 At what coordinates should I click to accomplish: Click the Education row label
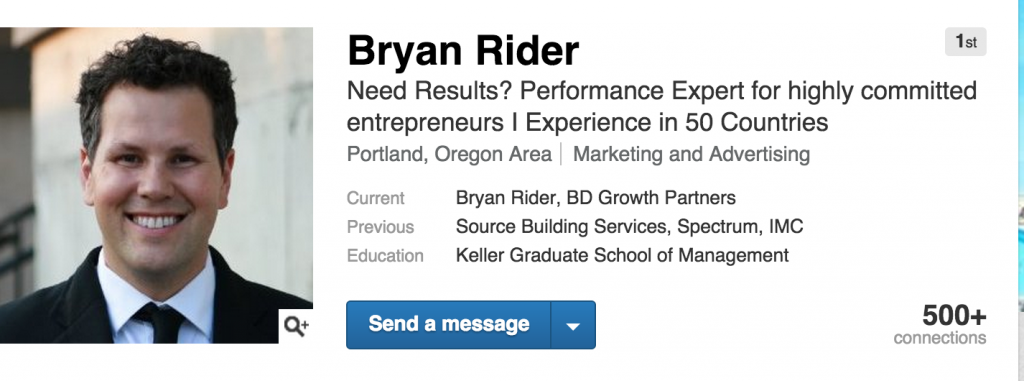[385, 255]
